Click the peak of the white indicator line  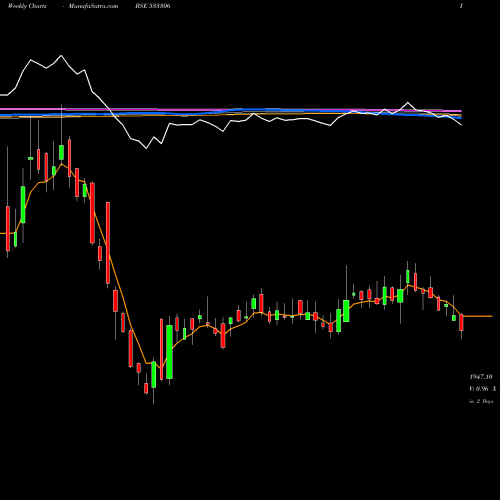pos(61,55)
